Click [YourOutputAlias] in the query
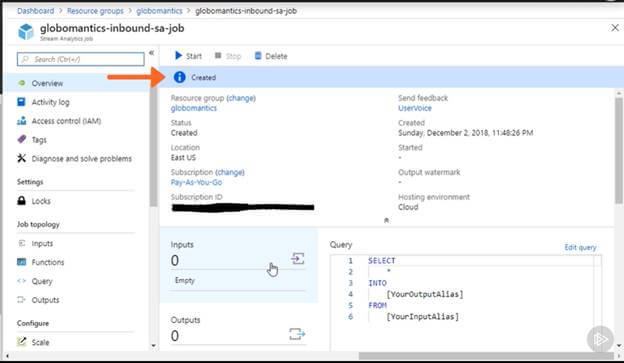Image resolution: width=624 pixels, height=363 pixels. coord(425,294)
